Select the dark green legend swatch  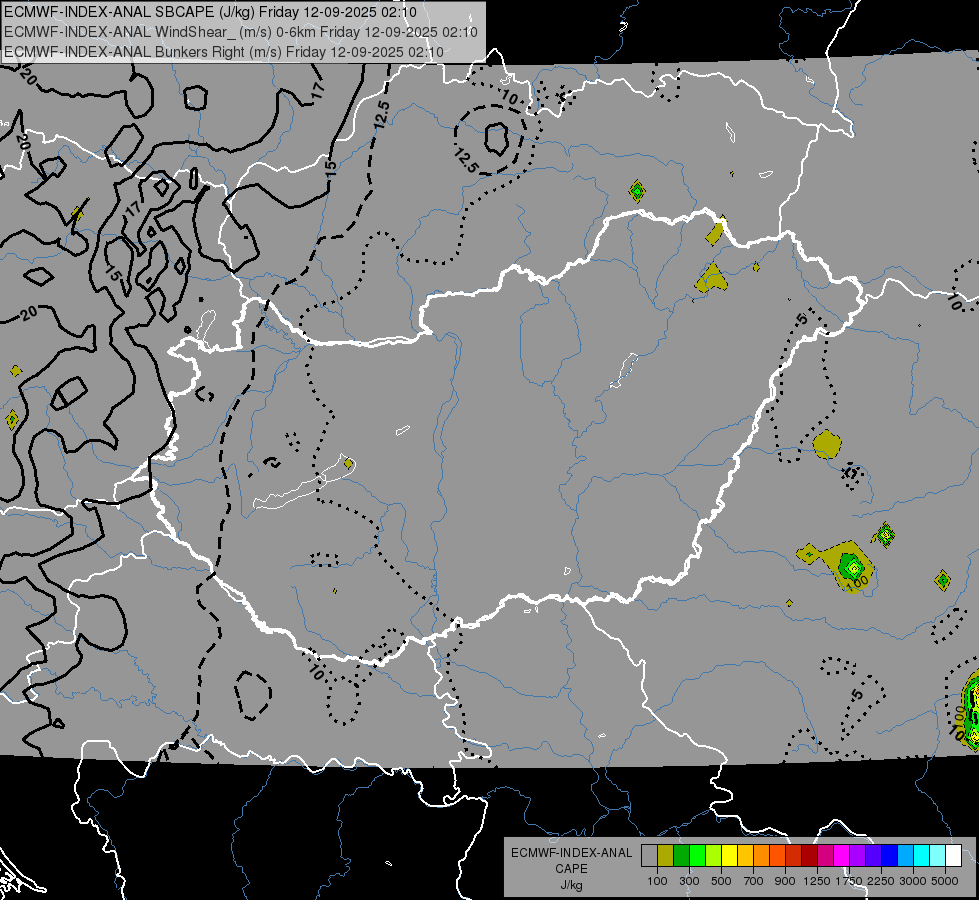click(681, 856)
